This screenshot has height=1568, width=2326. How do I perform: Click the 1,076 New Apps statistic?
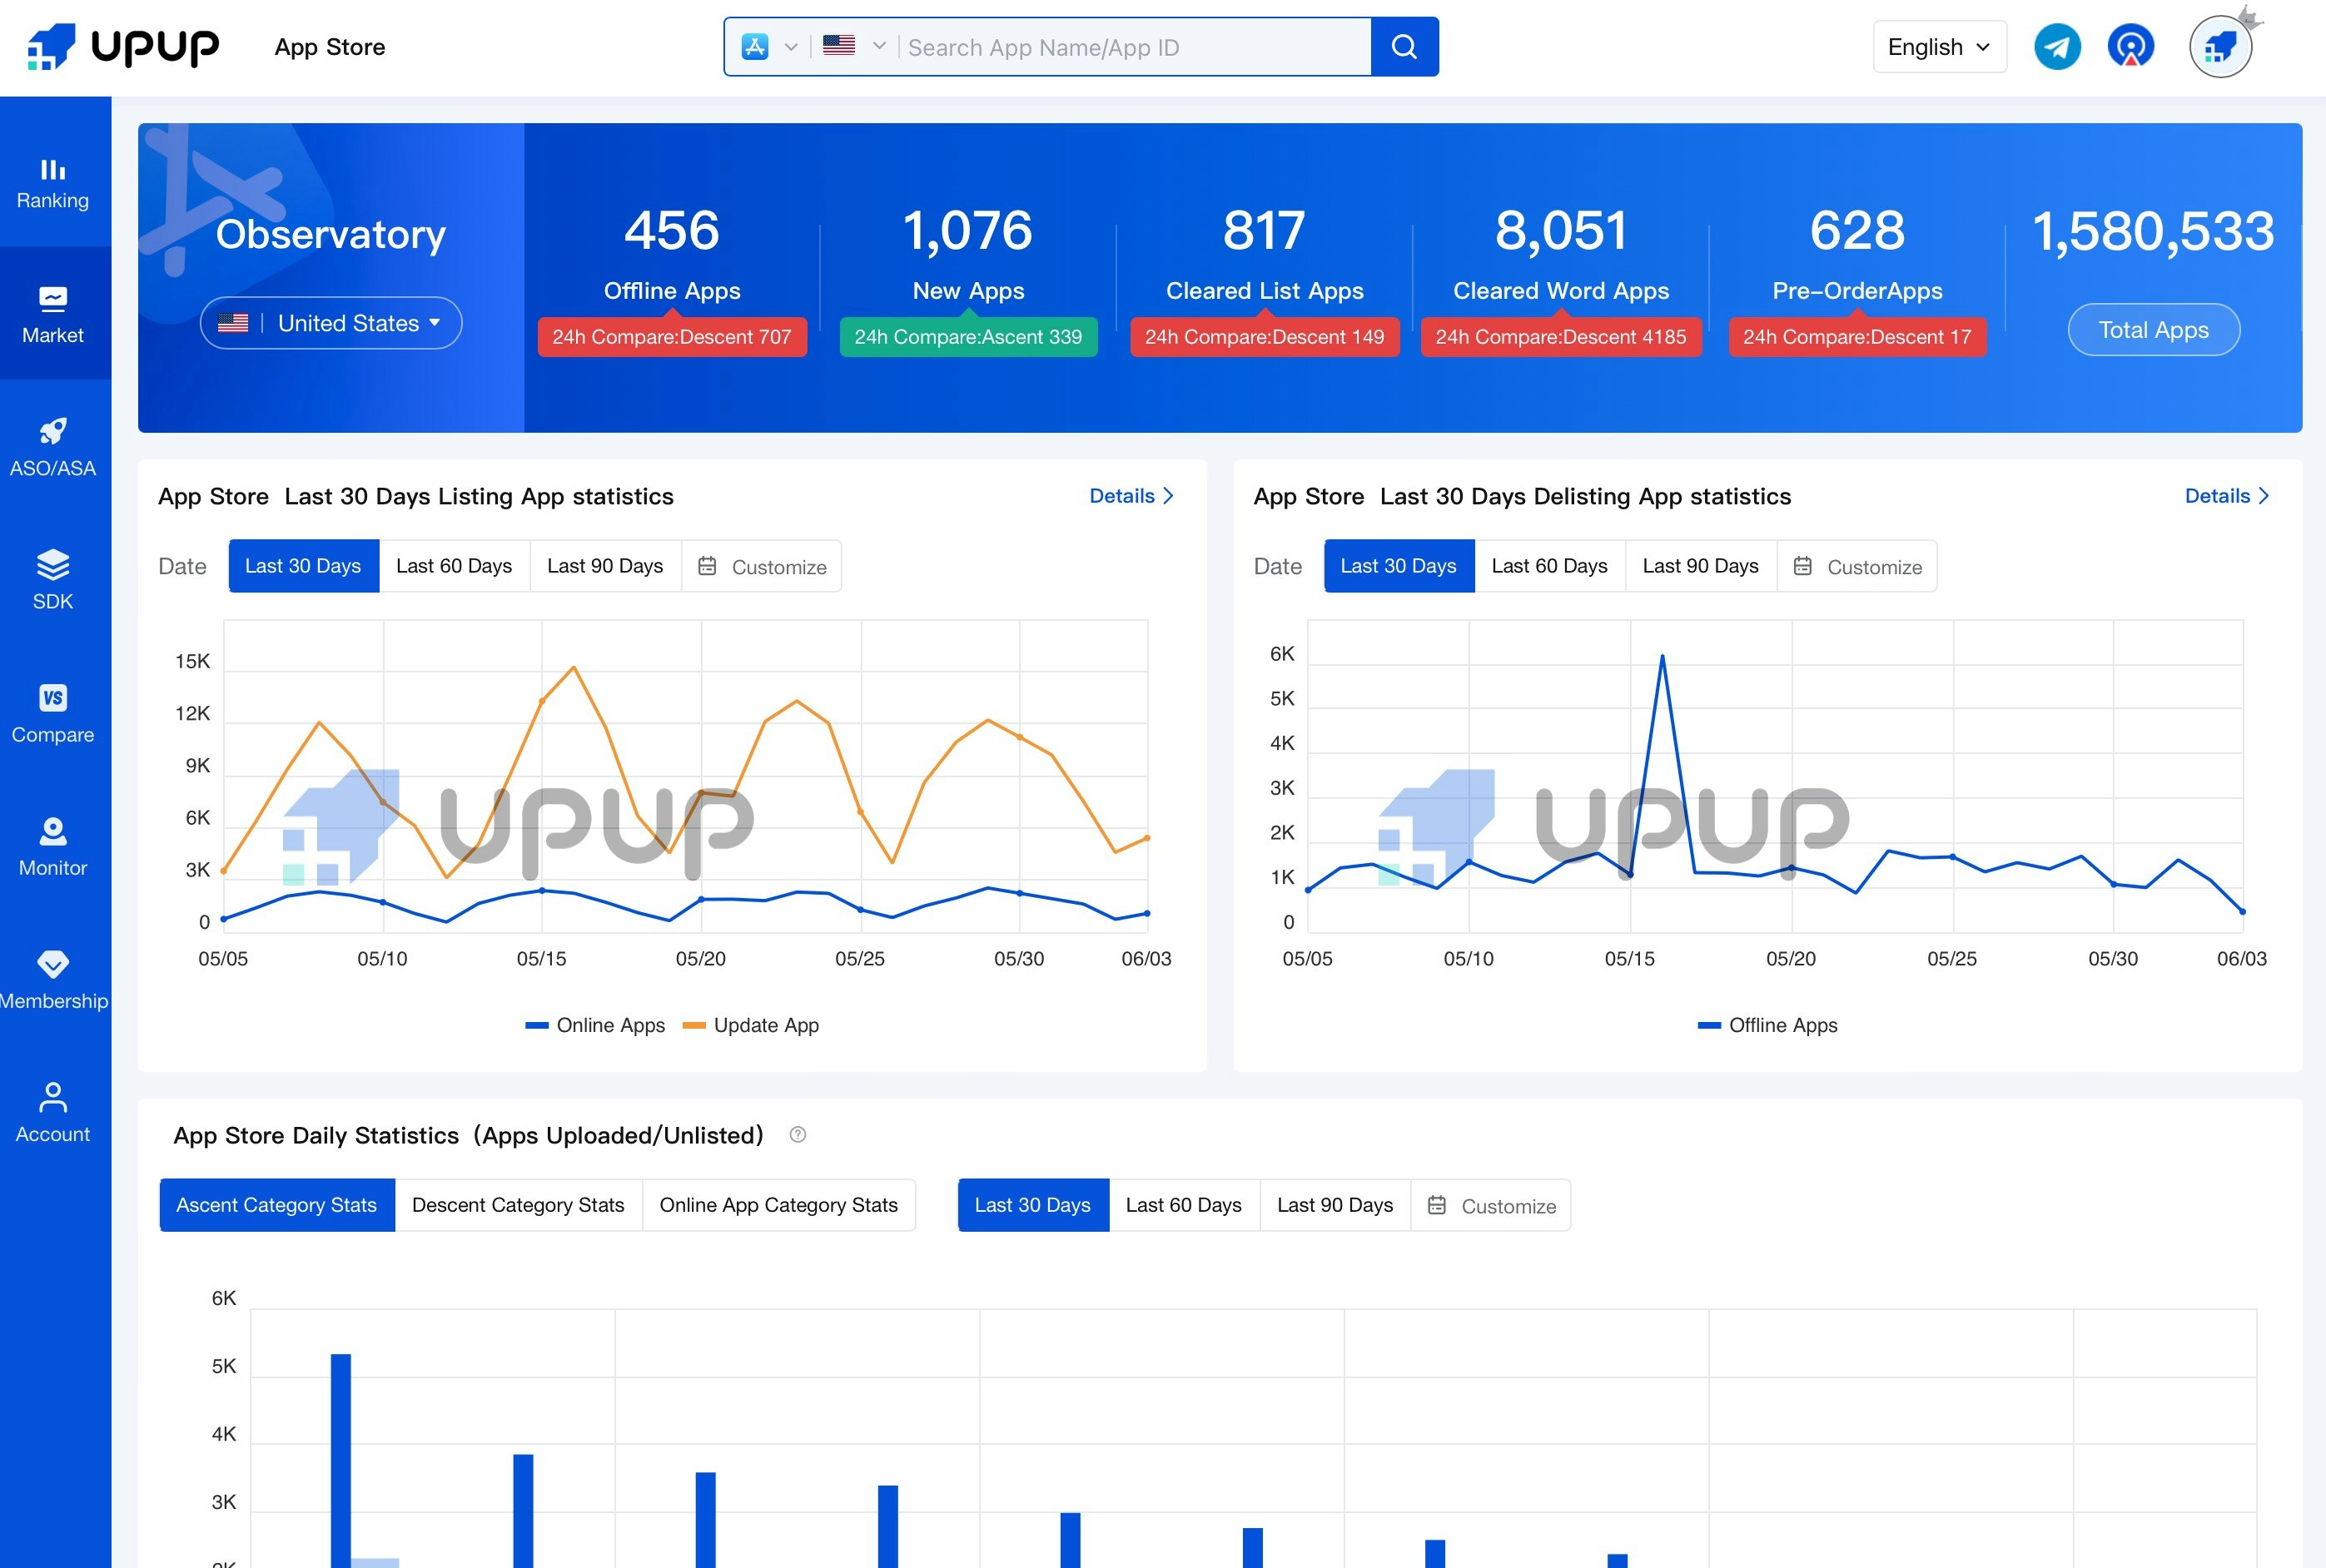click(968, 253)
